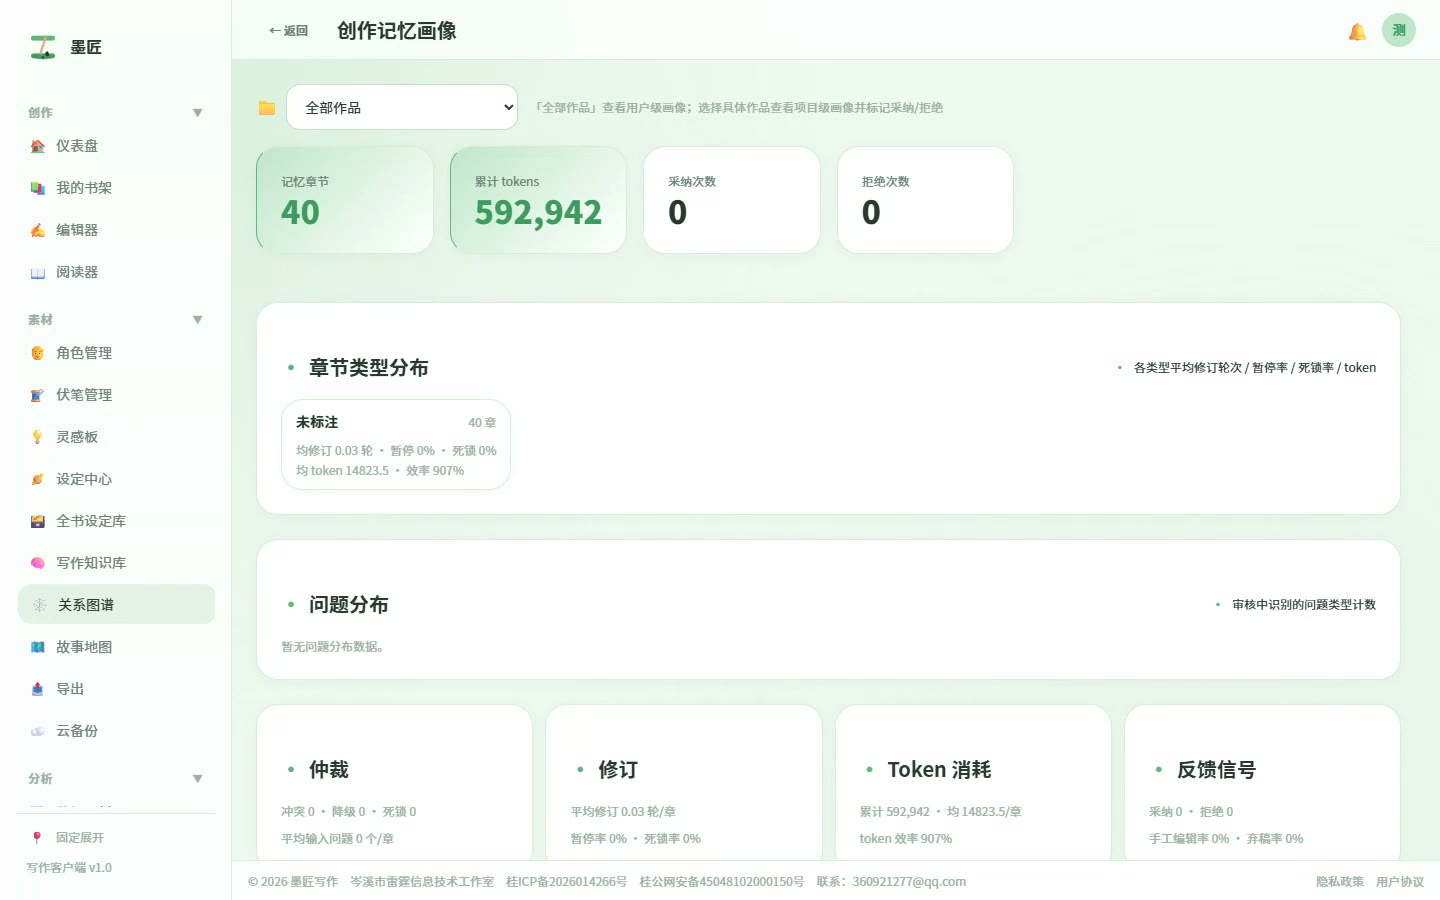Click the 采纳次数 stat card
This screenshot has width=1440, height=900.
[732, 200]
